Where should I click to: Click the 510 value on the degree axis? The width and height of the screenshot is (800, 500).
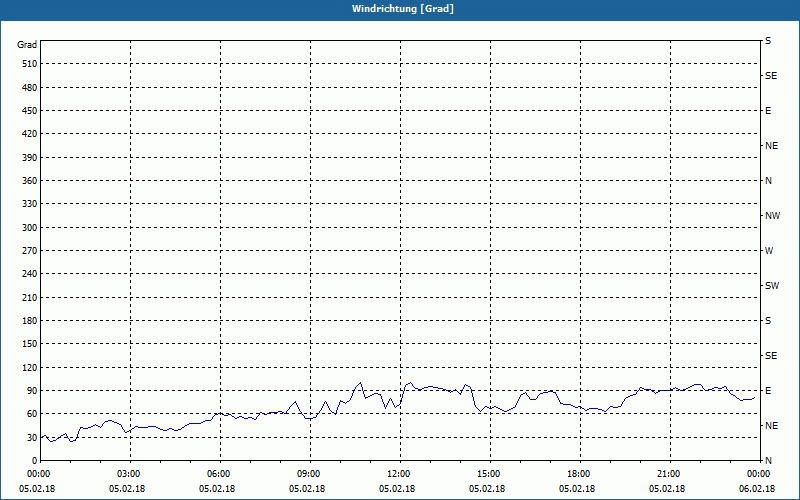pos(30,64)
